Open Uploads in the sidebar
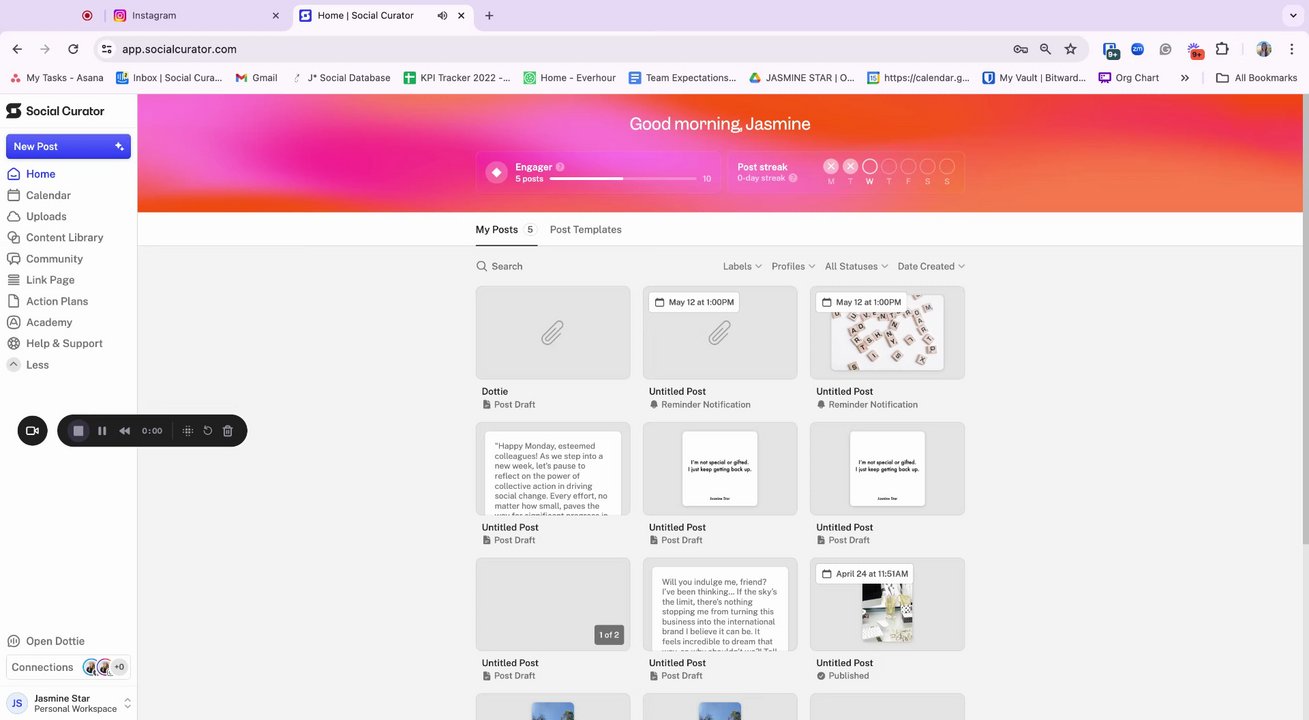The height and width of the screenshot is (720, 1309). tap(46, 216)
